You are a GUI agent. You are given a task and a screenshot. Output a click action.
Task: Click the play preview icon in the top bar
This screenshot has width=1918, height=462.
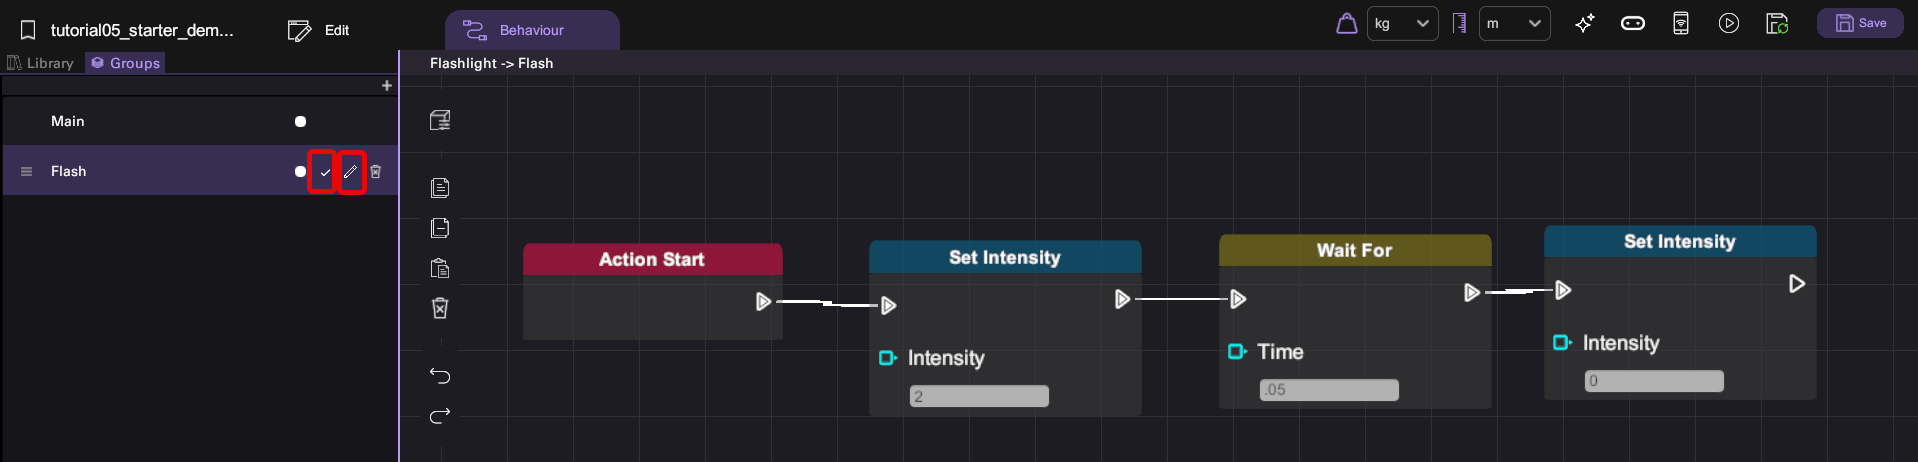pyautogui.click(x=1729, y=23)
